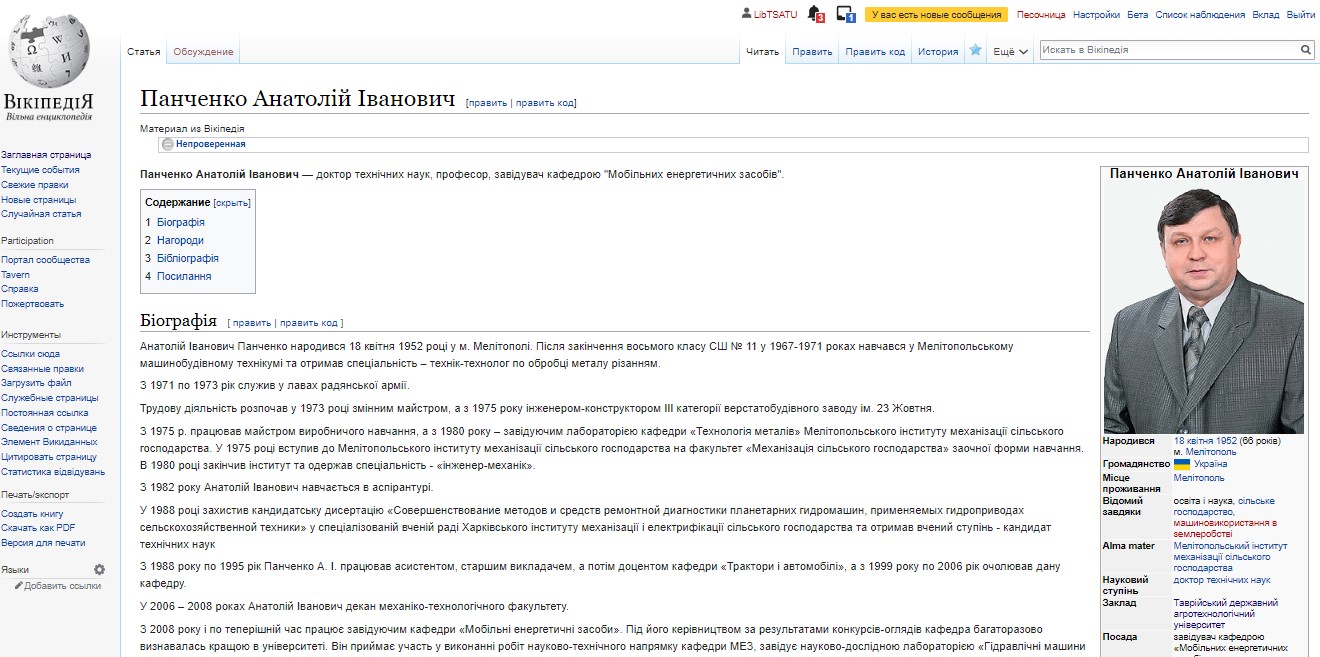
Task: Click править next to Біографія heading
Action: pos(252,323)
